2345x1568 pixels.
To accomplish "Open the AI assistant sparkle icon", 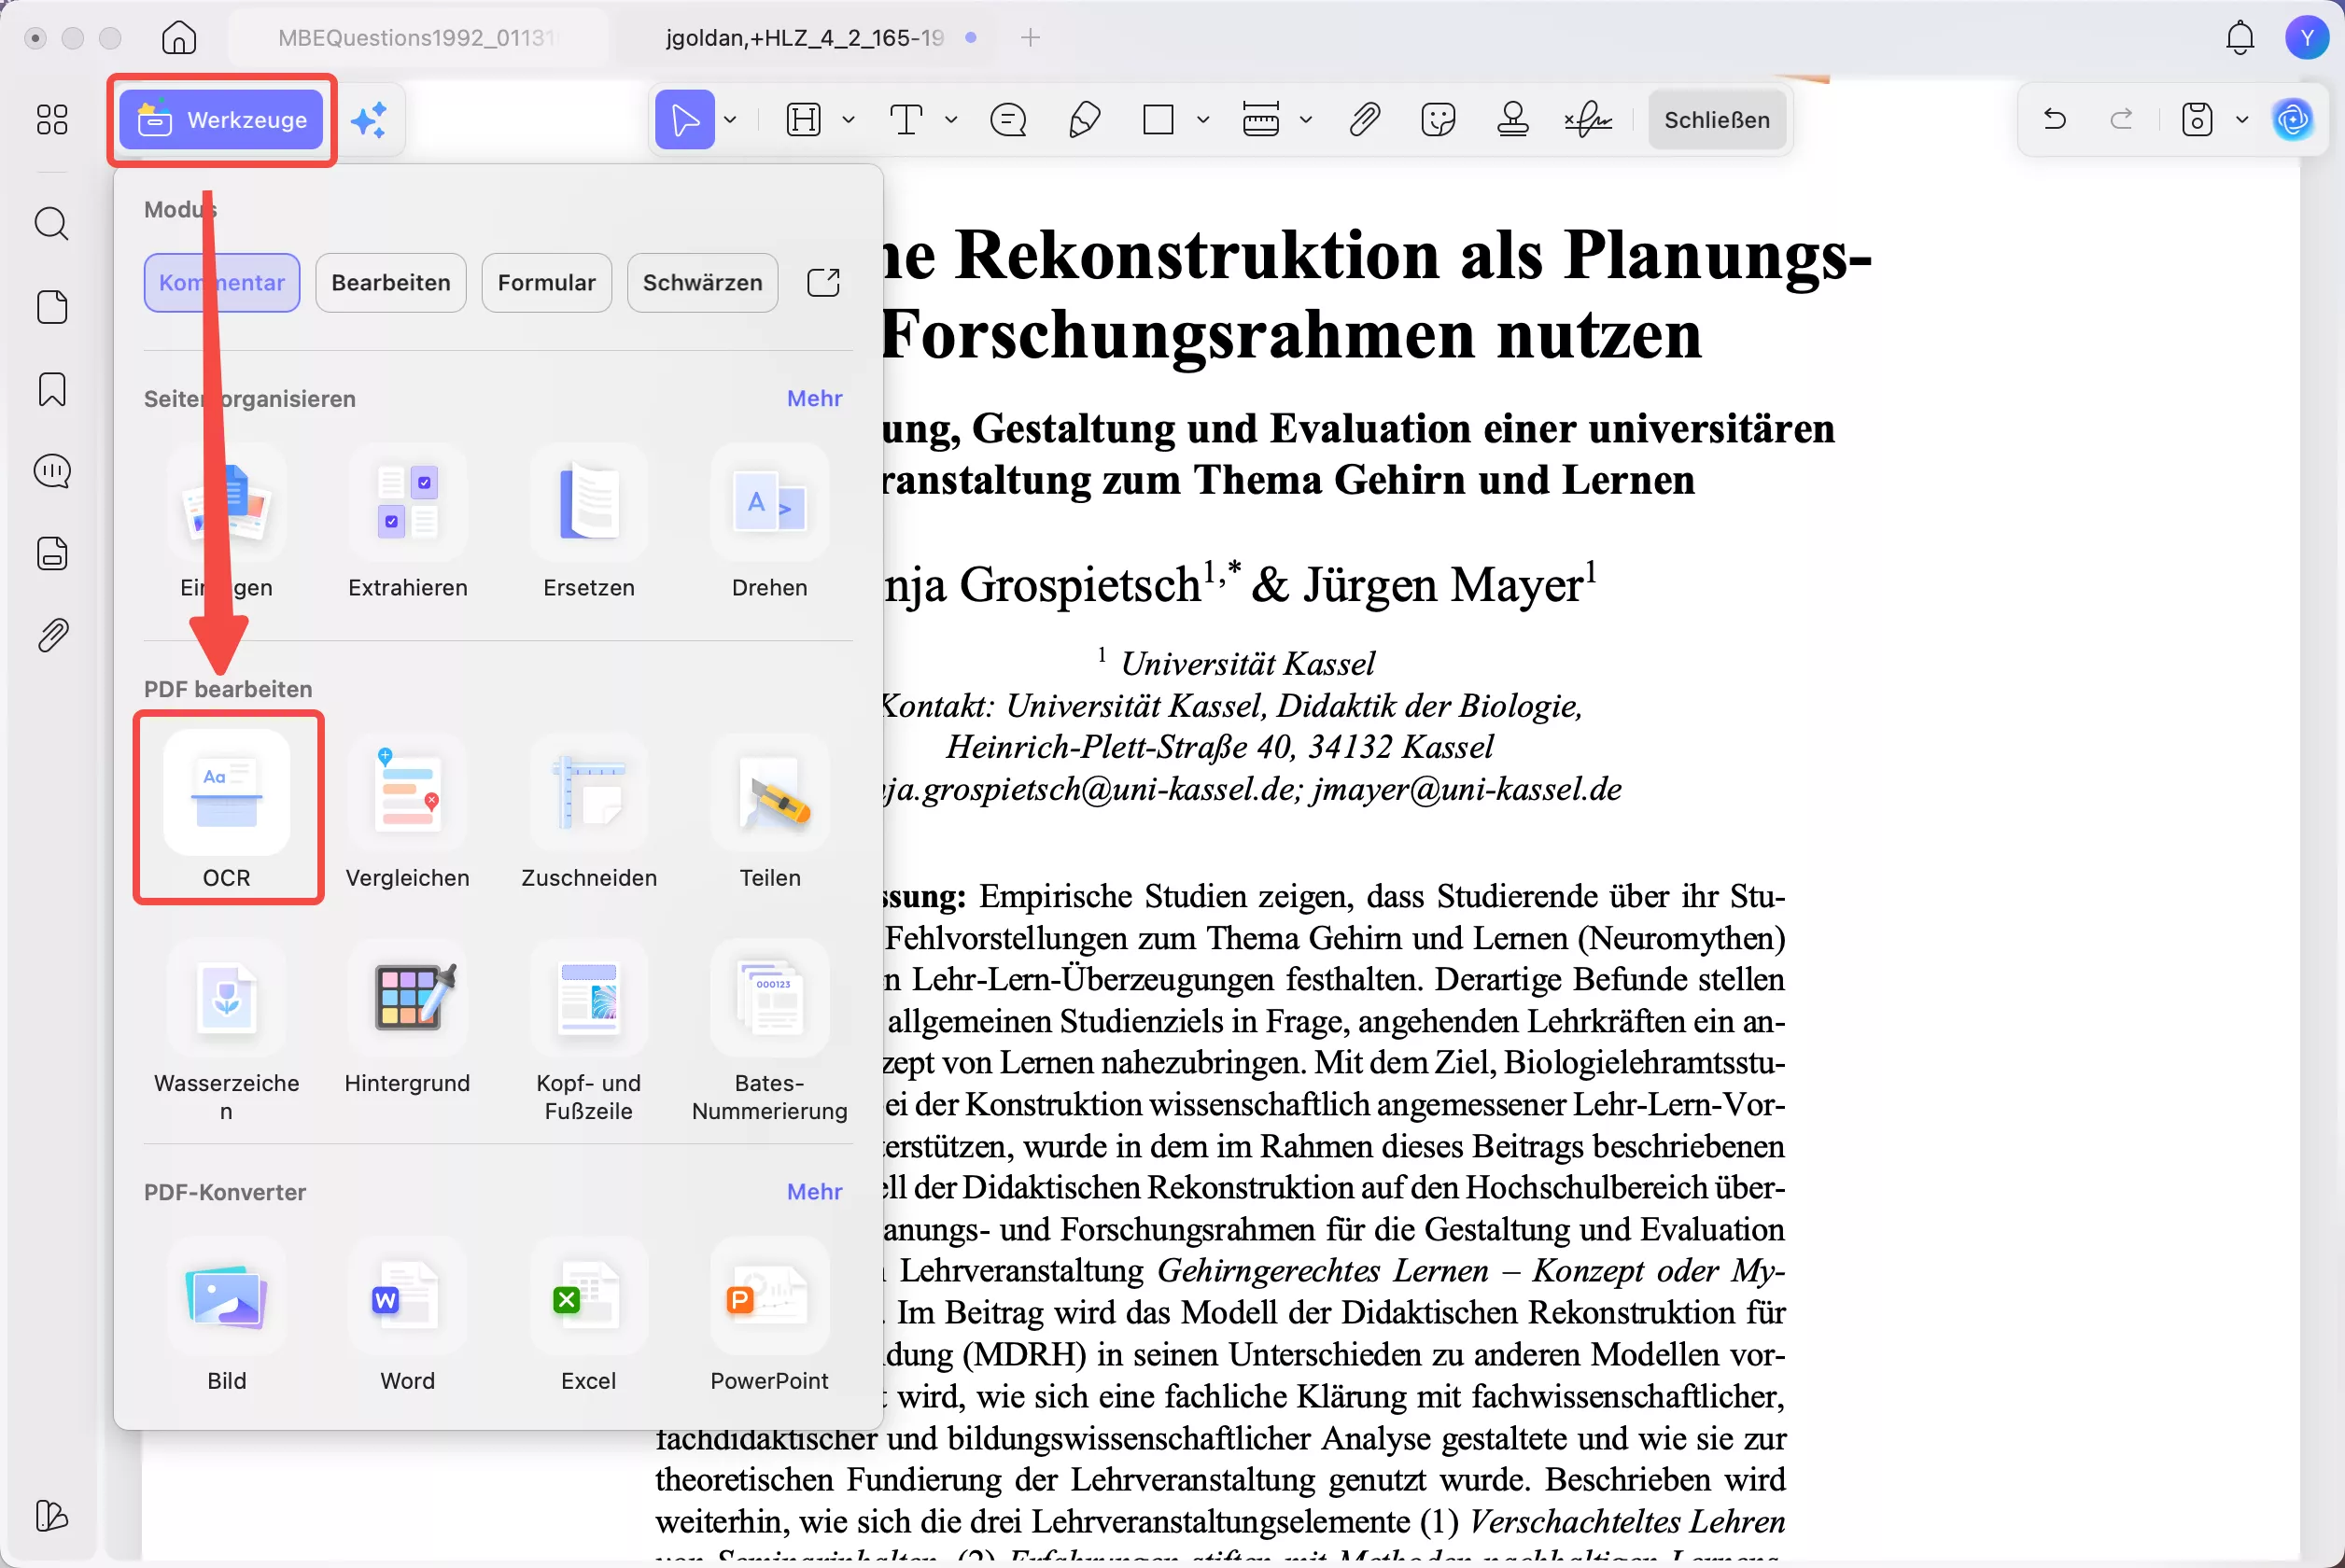I will tap(368, 120).
